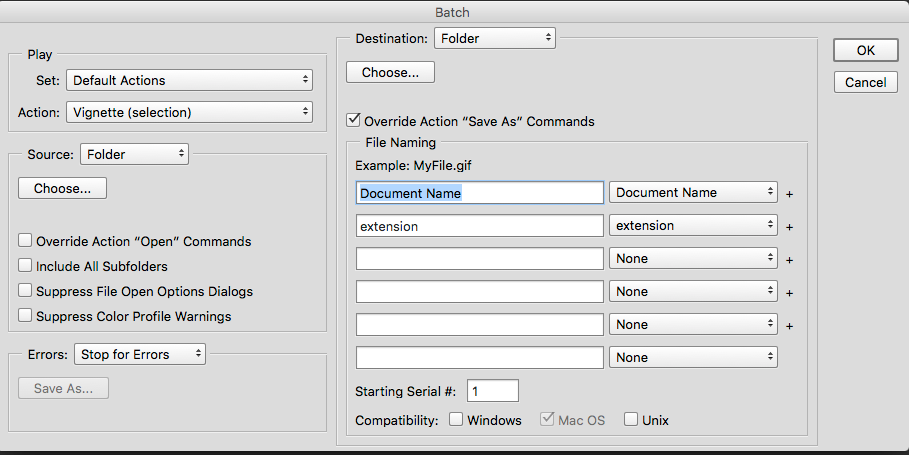Tick the Unix compatibility checkbox
The image size is (909, 455).
[631, 420]
